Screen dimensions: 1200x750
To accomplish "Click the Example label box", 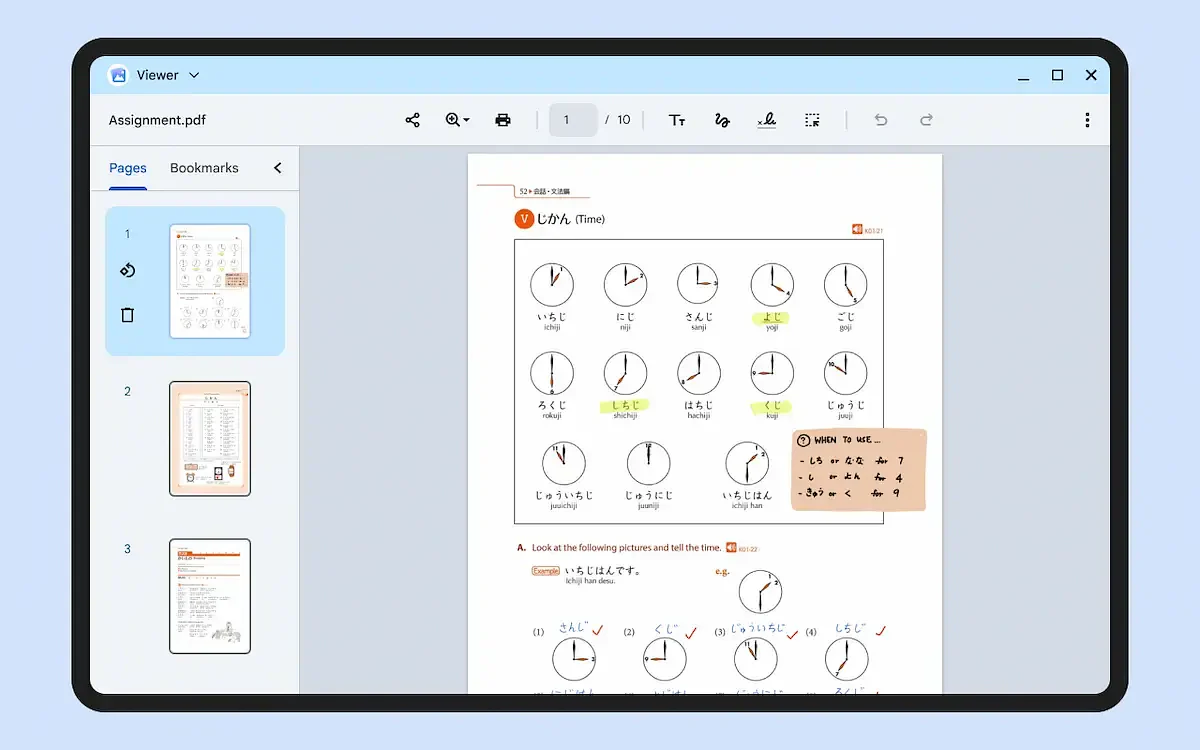I will coord(546,571).
